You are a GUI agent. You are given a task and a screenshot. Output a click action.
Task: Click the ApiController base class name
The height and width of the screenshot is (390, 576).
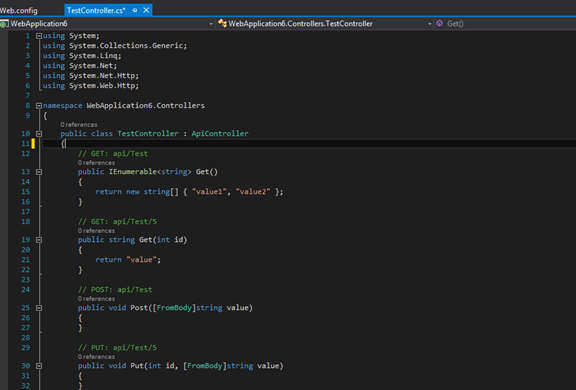220,134
